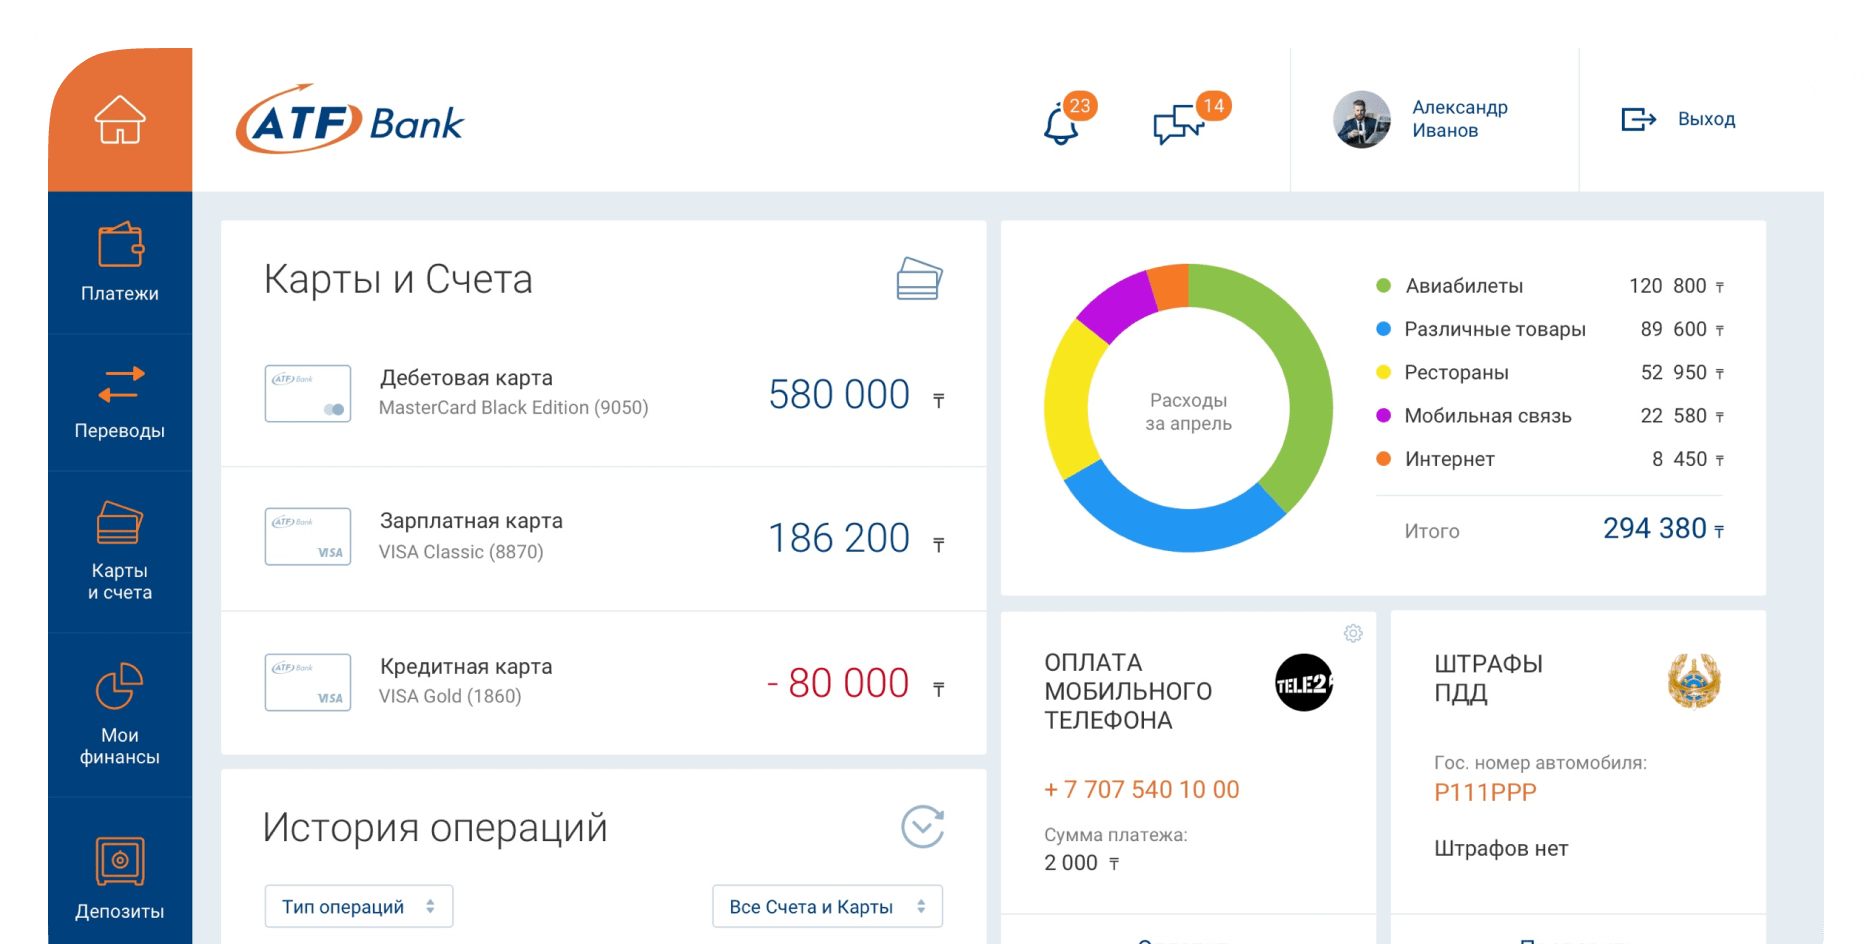Open settings gear on mobile payment widget
Screen dimensions: 1872x944
tap(1353, 633)
